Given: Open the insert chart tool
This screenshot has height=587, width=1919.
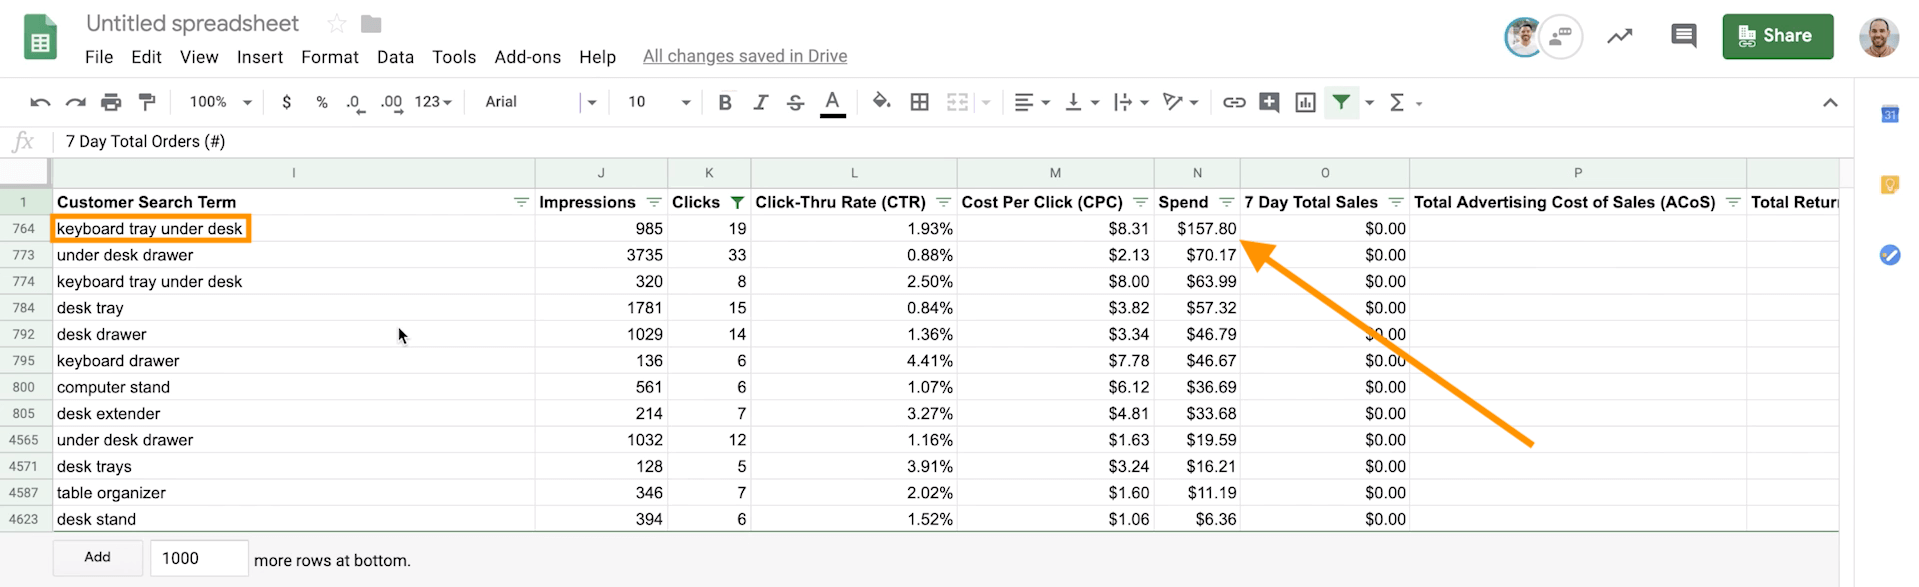Looking at the screenshot, I should coord(1305,102).
